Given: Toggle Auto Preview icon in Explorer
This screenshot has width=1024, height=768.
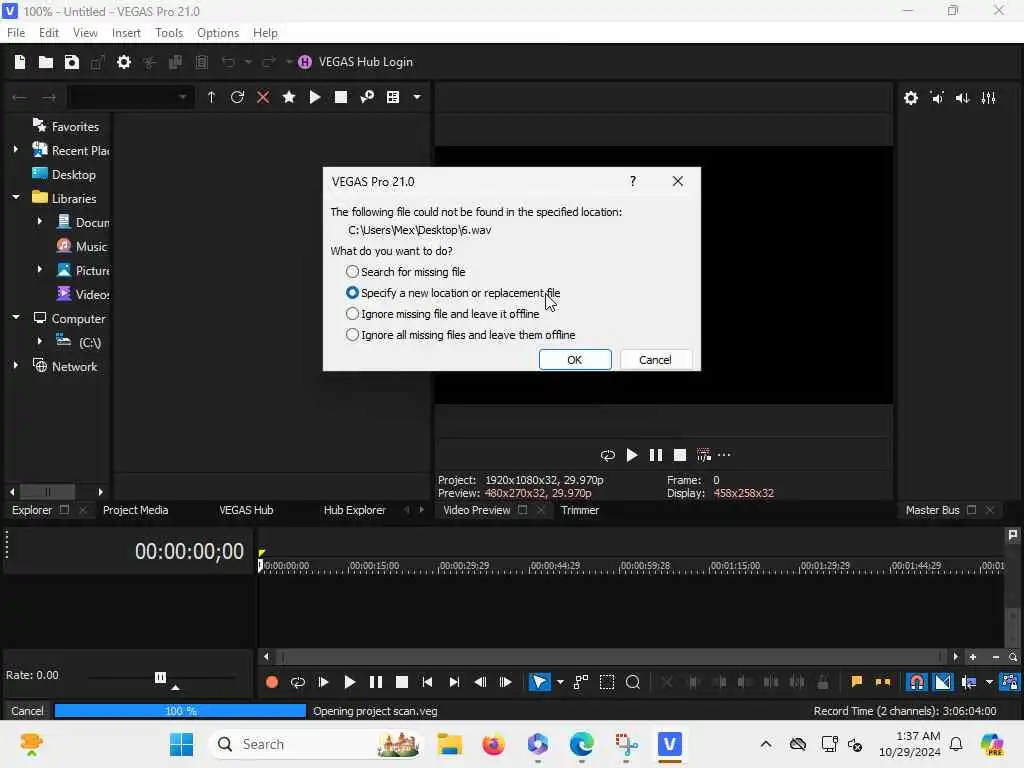Looking at the screenshot, I should [x=367, y=97].
